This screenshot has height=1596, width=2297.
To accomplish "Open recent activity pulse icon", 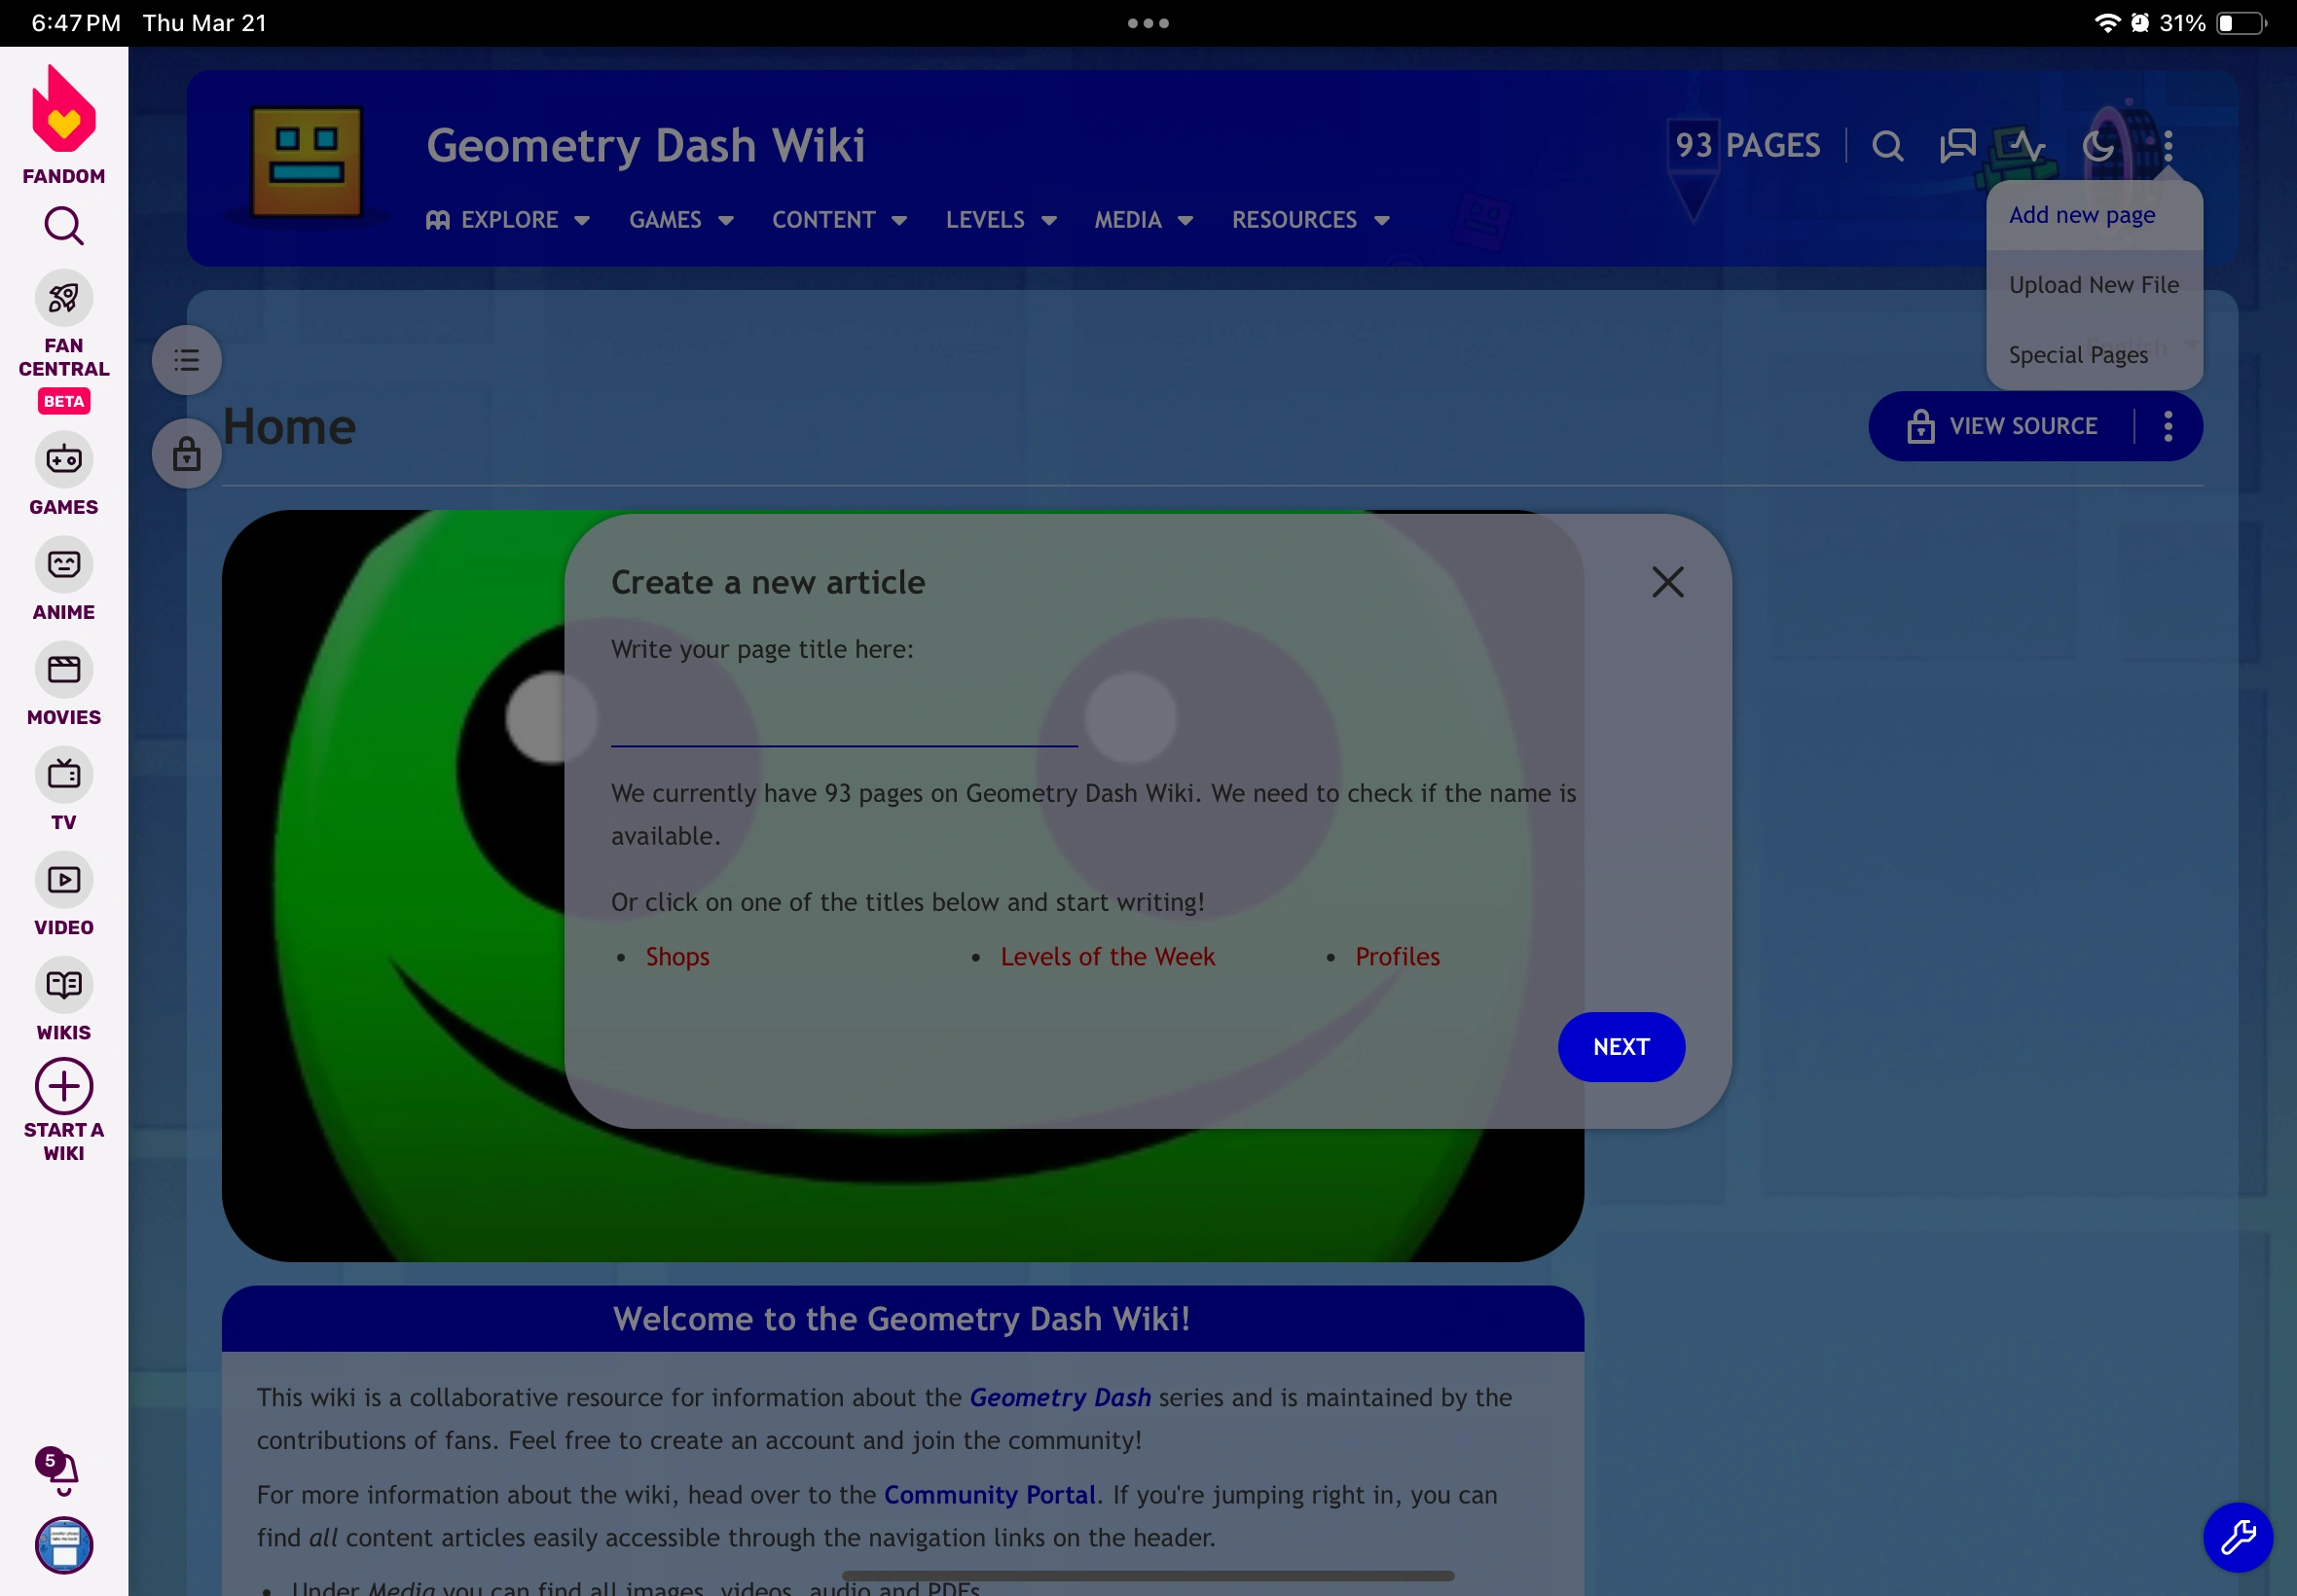I will (2027, 146).
